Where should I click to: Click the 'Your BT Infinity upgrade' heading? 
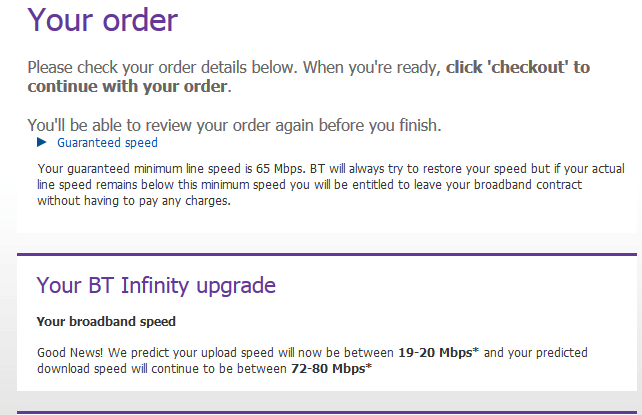[156, 285]
